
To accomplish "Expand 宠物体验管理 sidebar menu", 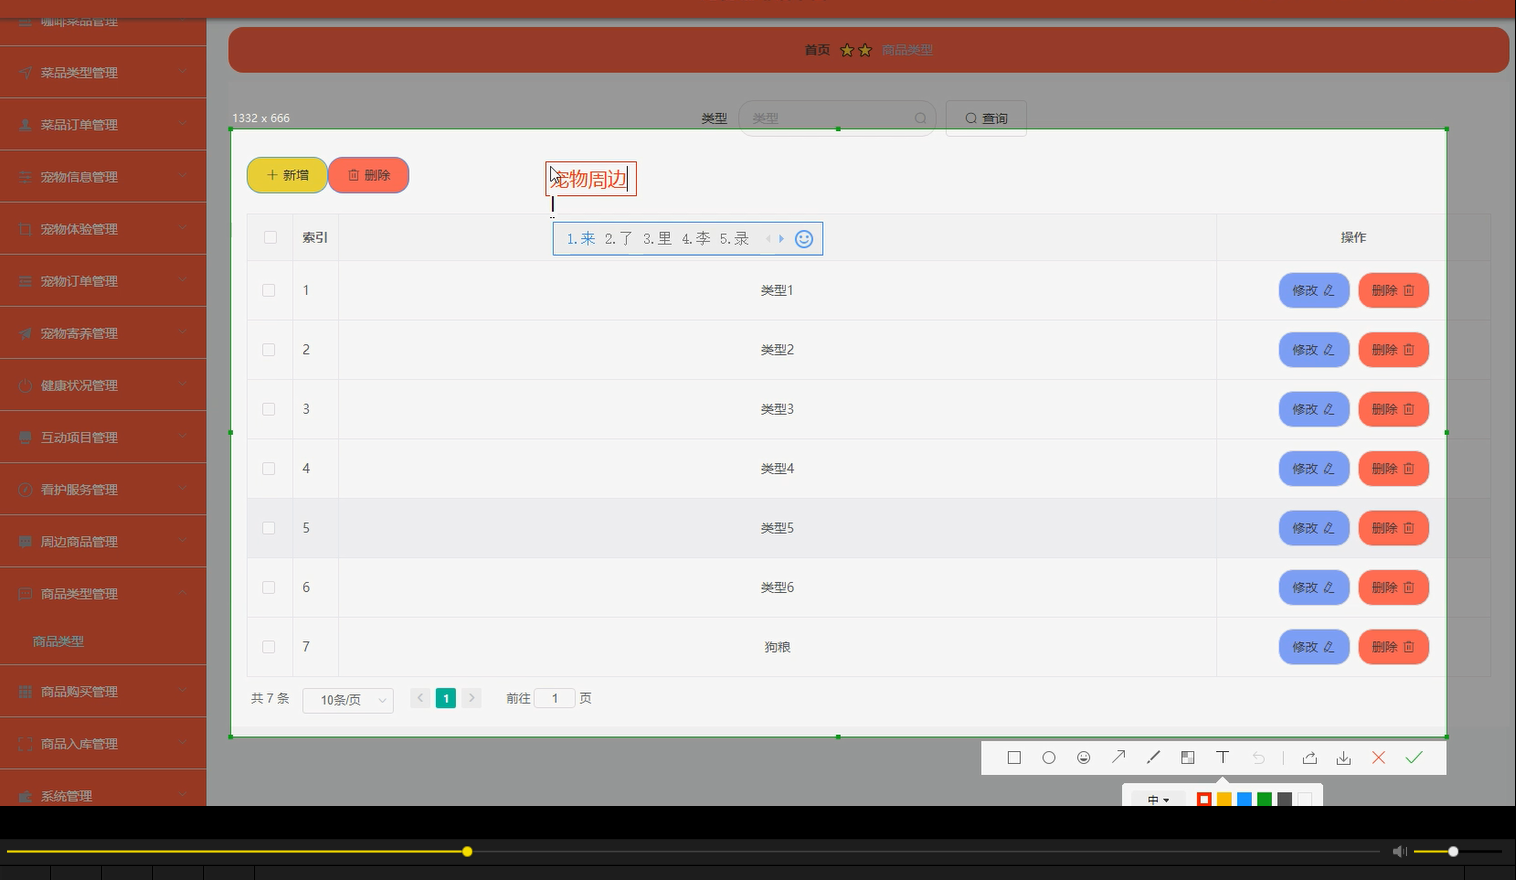I will coord(103,229).
